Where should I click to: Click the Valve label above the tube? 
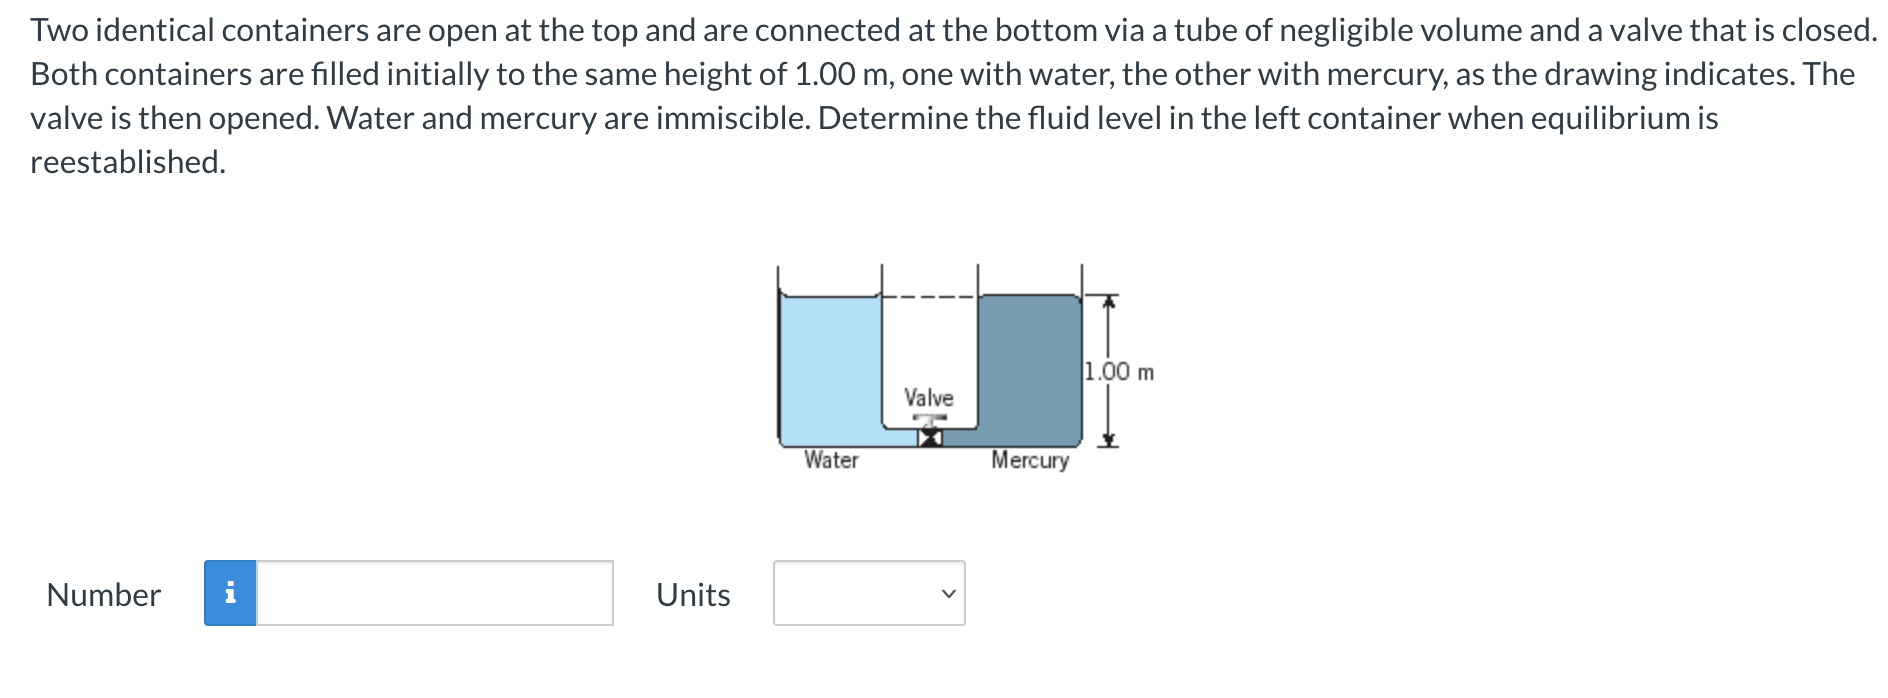(928, 396)
